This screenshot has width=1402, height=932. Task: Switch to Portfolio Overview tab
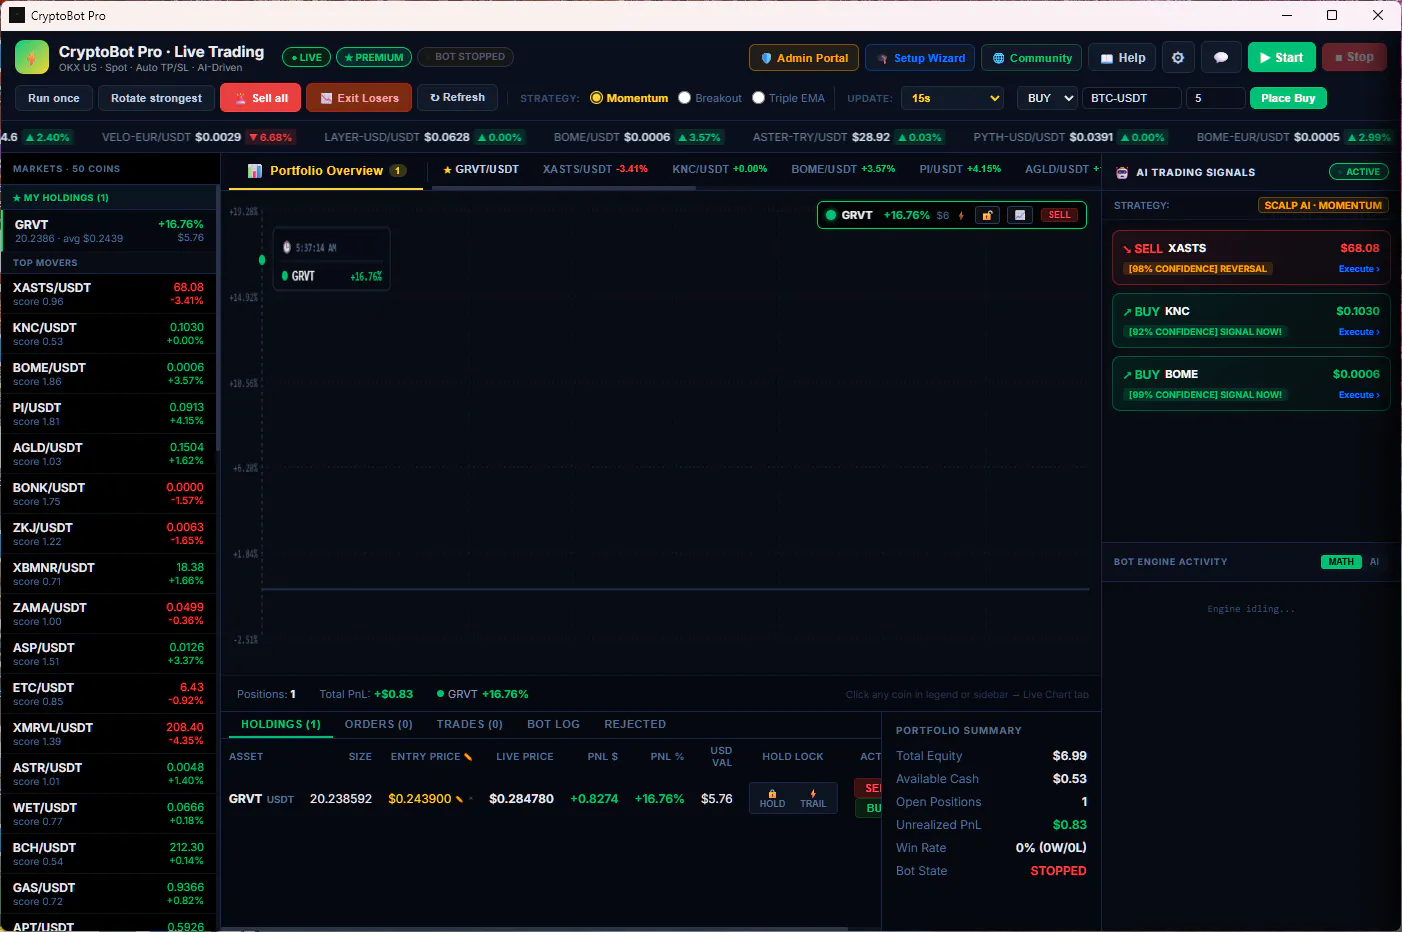click(326, 171)
